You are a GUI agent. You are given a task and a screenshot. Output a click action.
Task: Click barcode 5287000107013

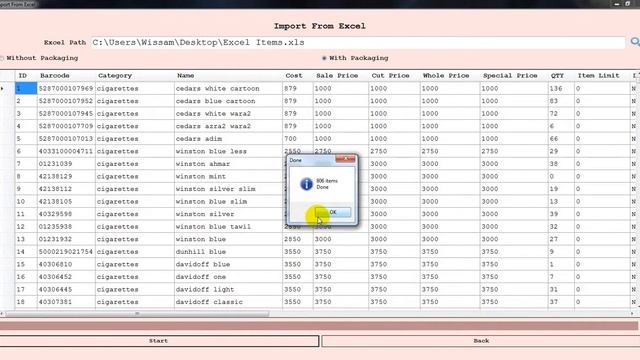[66, 139]
